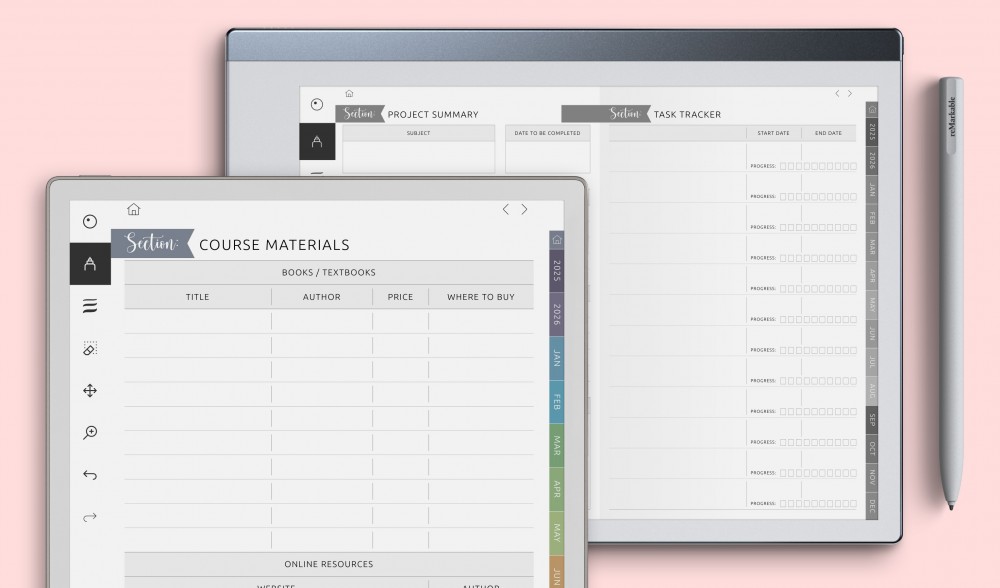Activate the zoom tool
This screenshot has height=588, width=1000.
(x=89, y=432)
